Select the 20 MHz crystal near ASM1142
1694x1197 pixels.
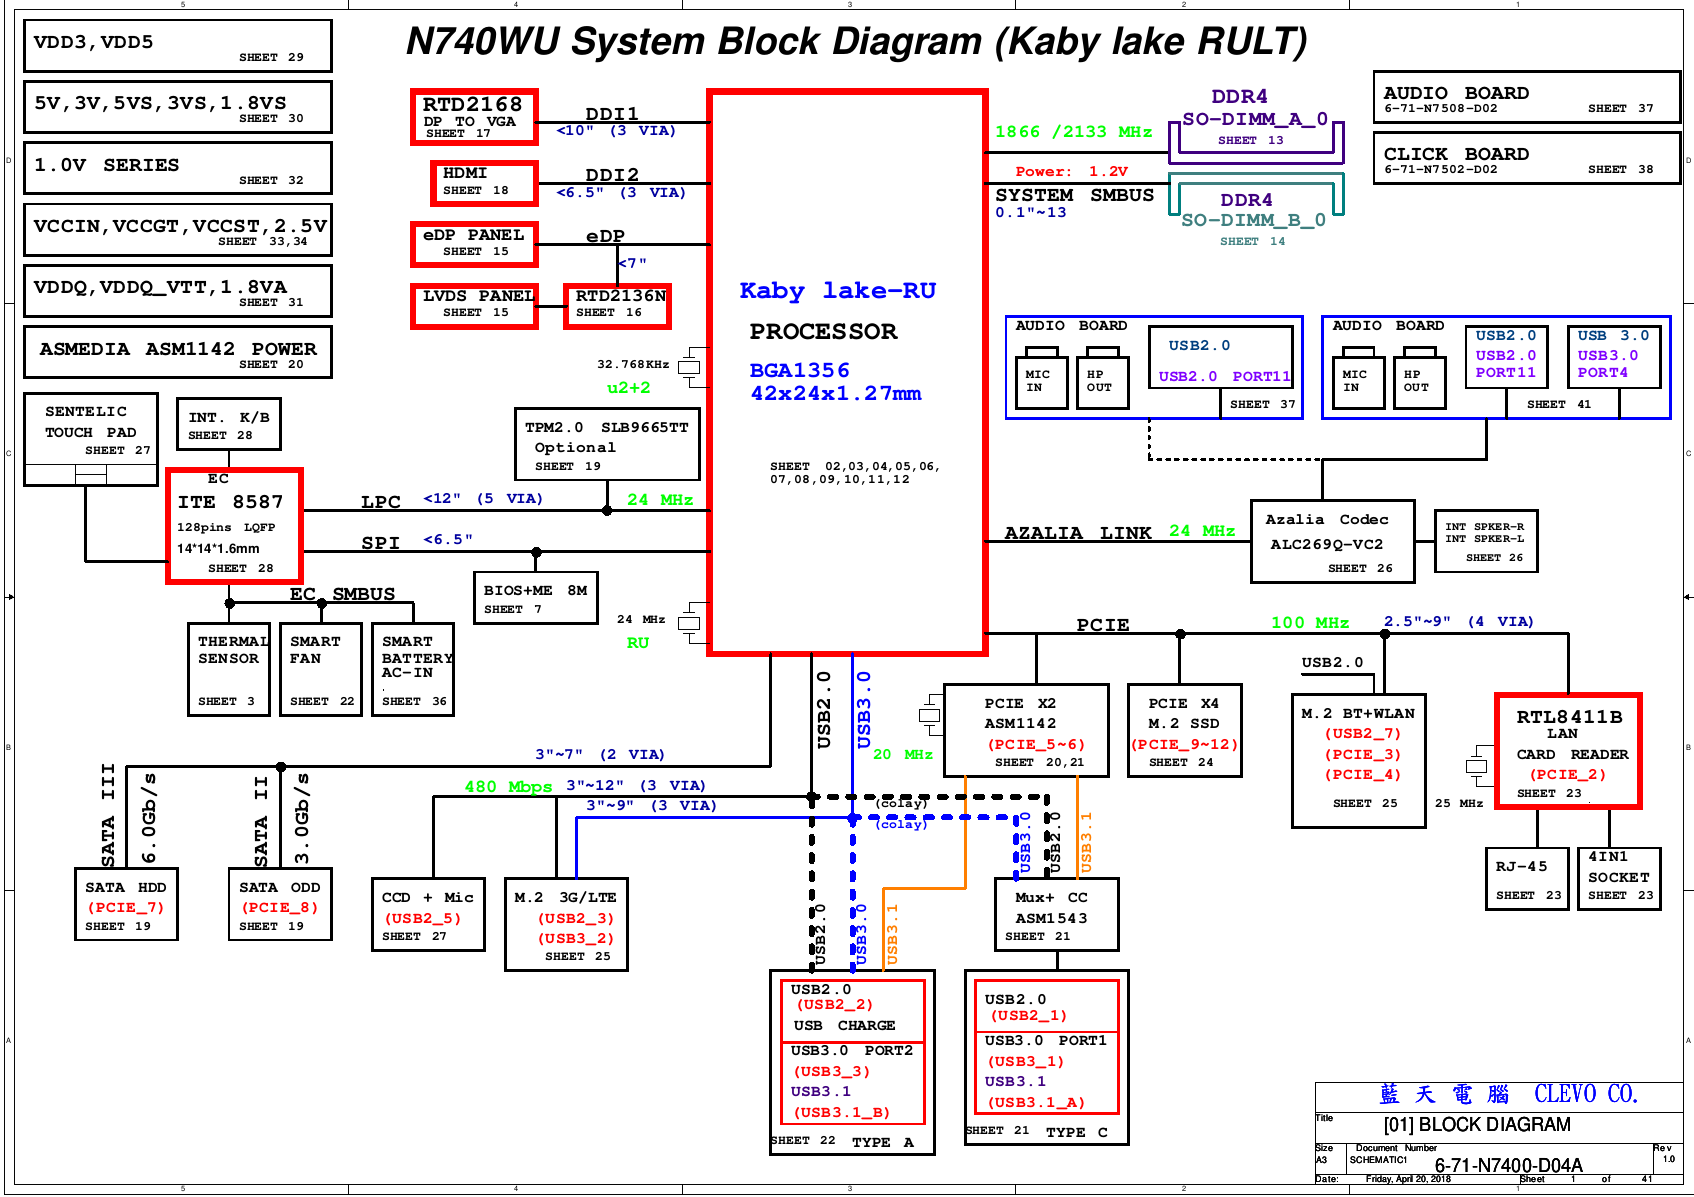(931, 715)
